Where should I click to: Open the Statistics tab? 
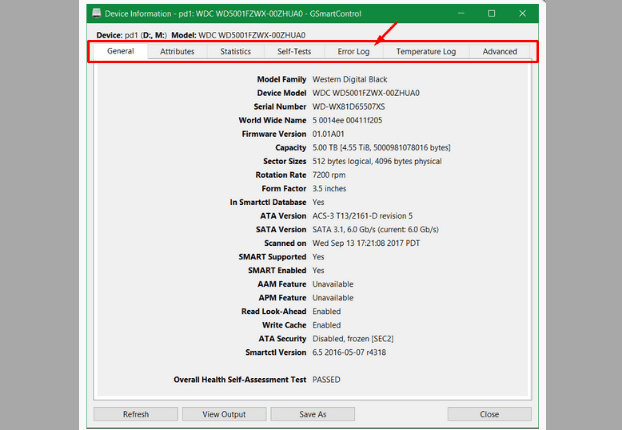click(x=236, y=52)
